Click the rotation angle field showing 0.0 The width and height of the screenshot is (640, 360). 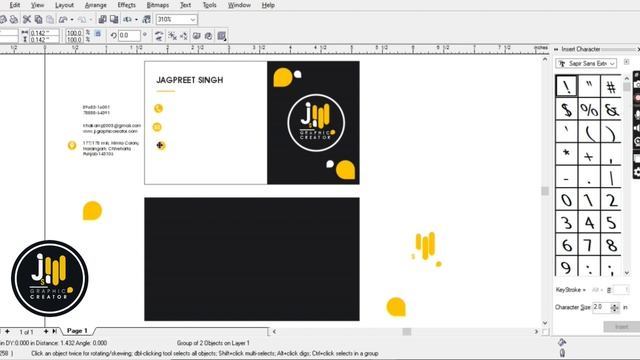pos(129,36)
